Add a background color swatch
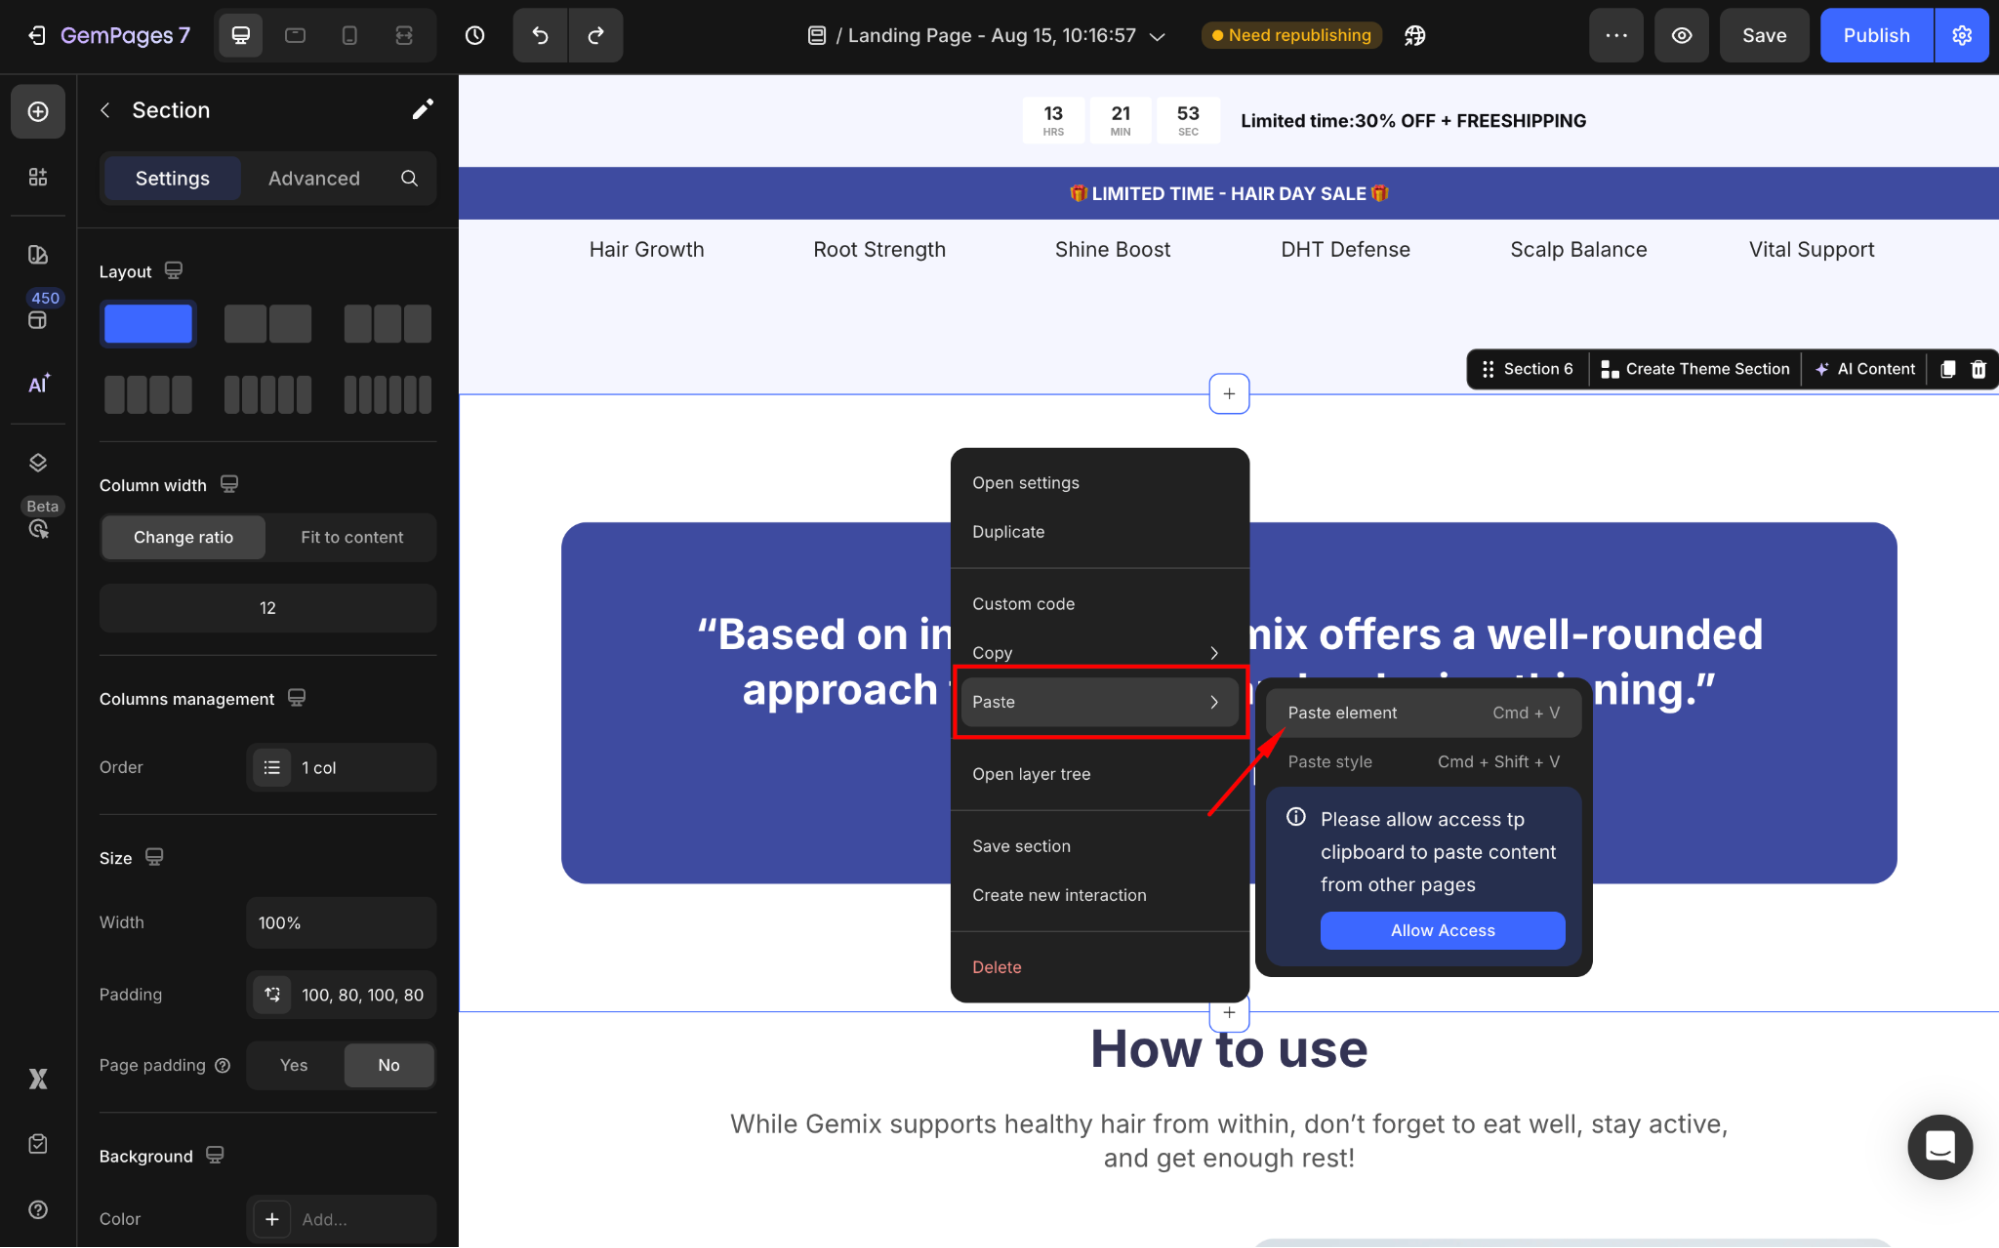This screenshot has height=1248, width=1999. point(272,1218)
